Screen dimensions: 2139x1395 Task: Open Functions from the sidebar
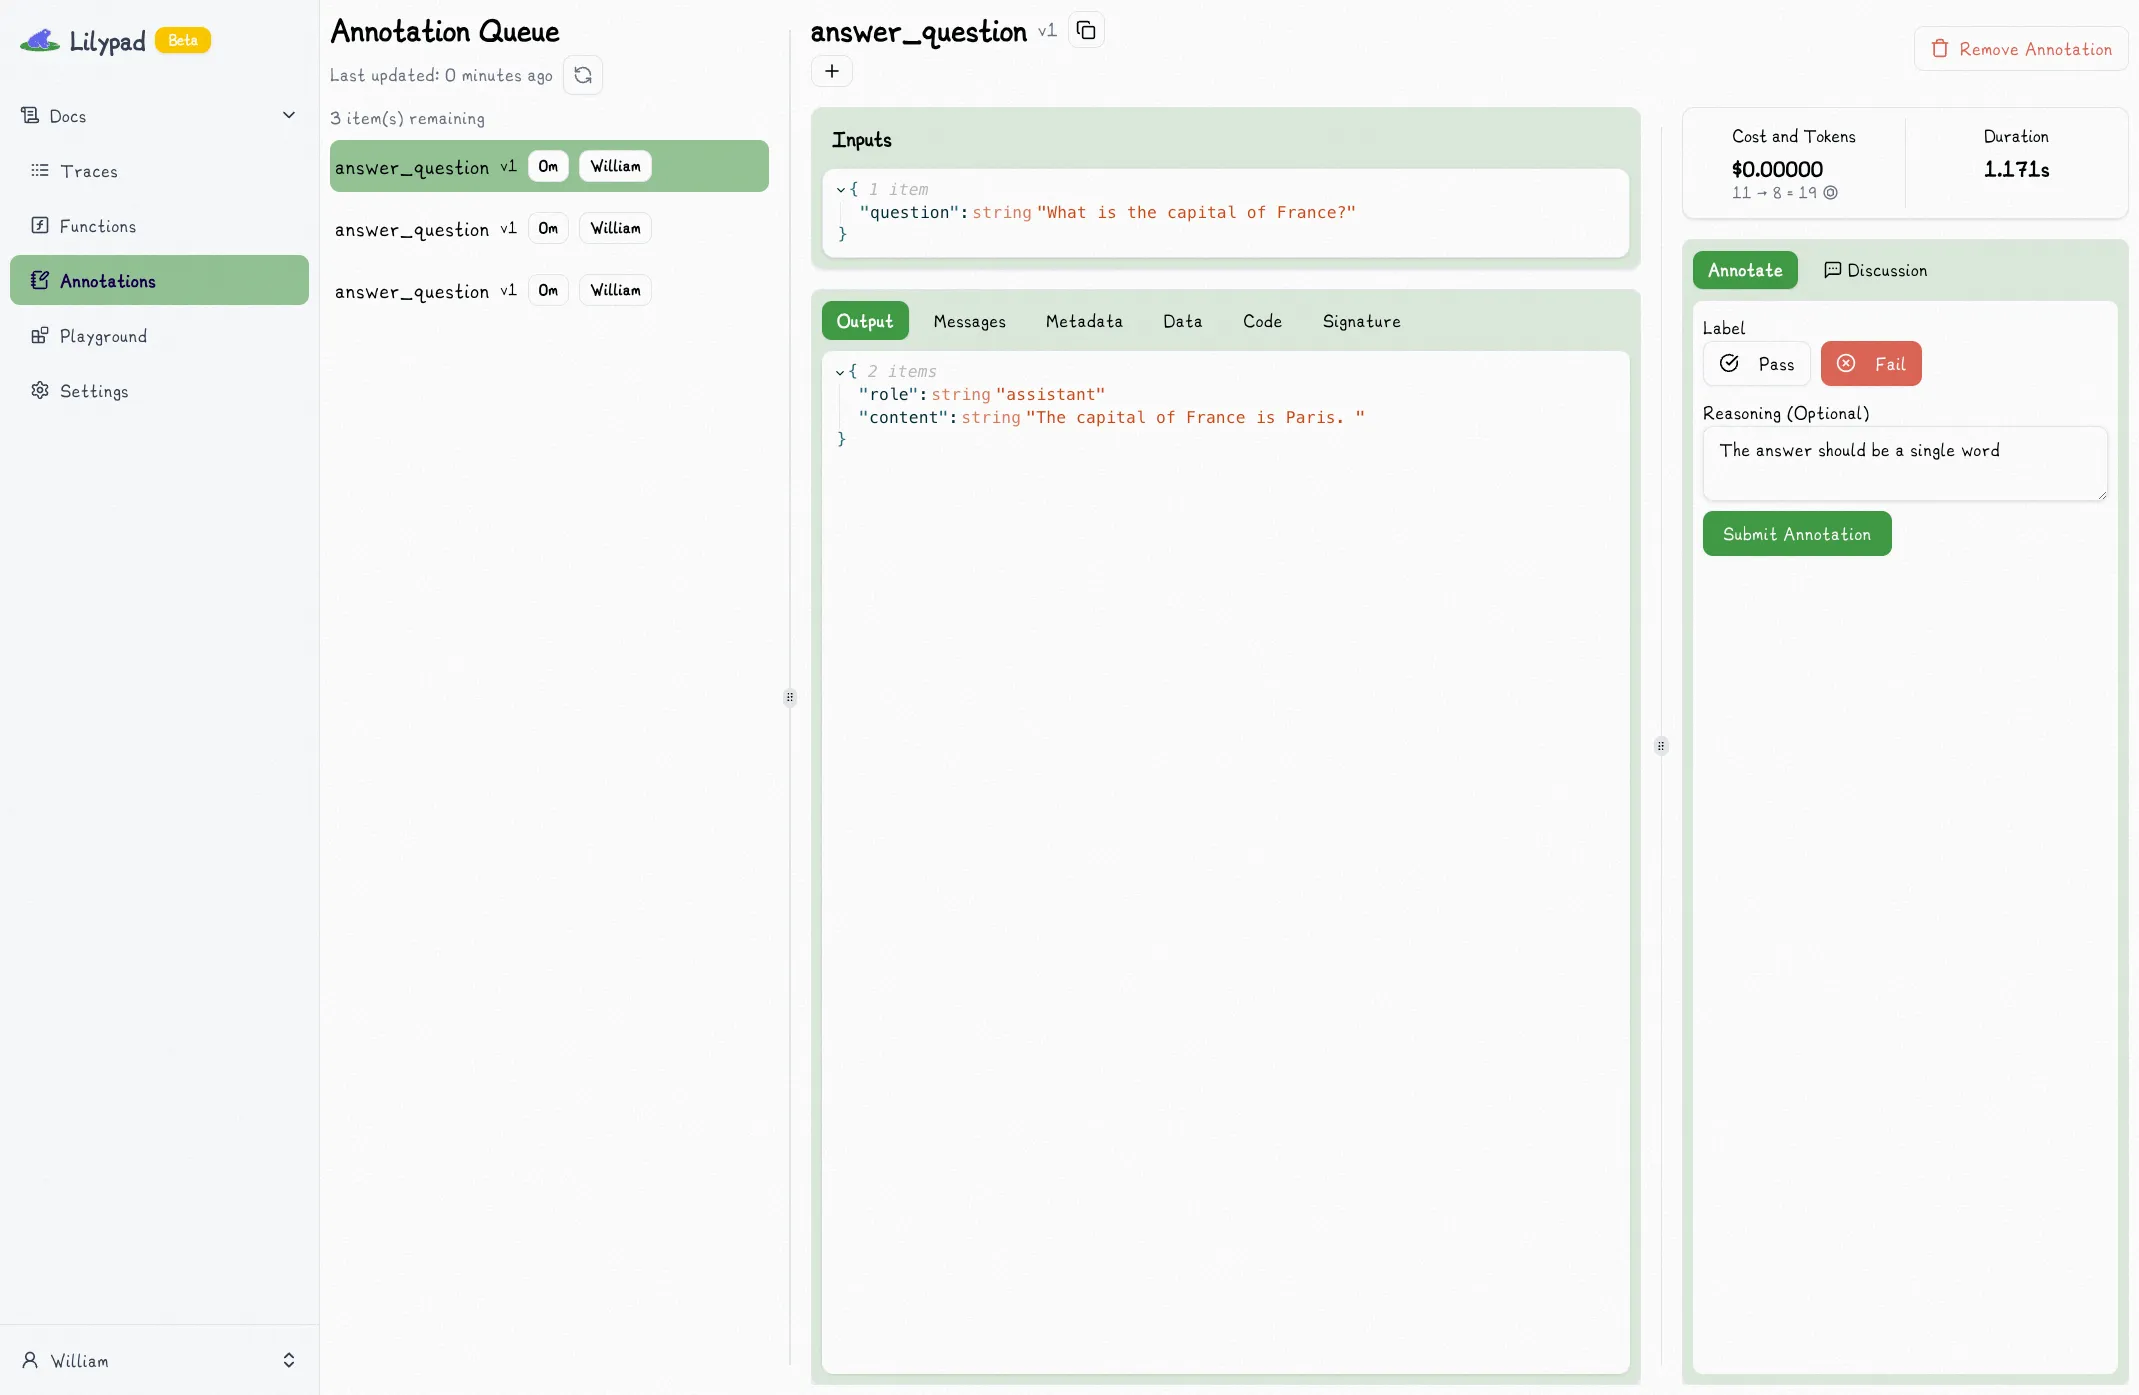[x=97, y=225]
